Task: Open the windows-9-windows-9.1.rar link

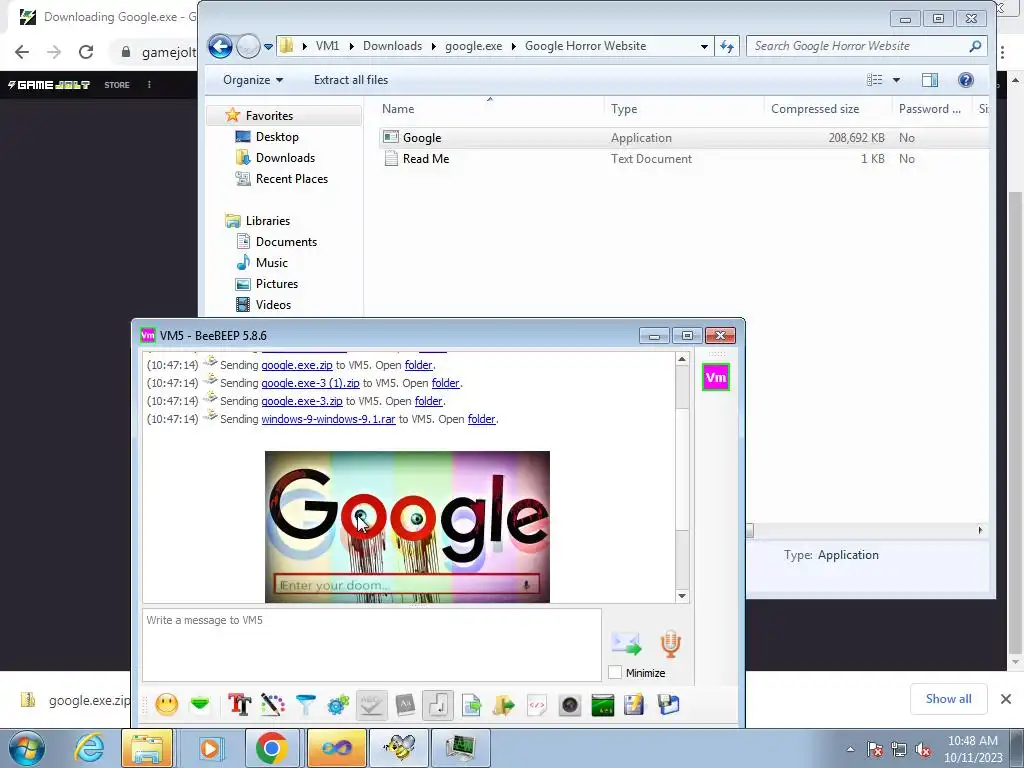Action: click(328, 419)
